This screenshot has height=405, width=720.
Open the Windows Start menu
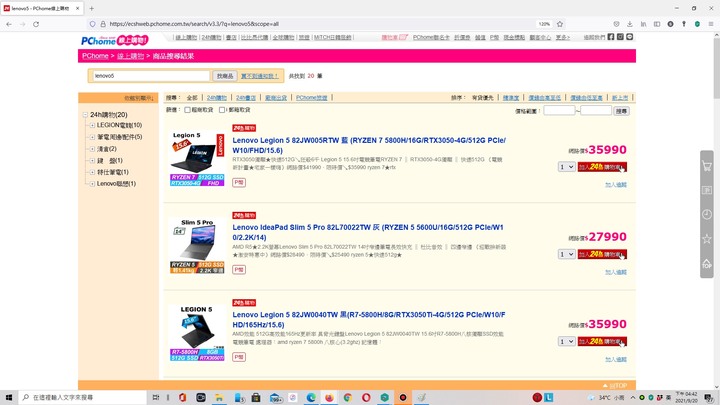click(9, 397)
